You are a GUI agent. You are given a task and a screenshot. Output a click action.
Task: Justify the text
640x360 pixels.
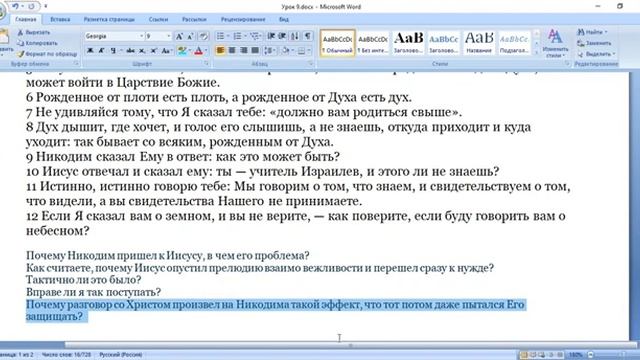tap(255, 51)
